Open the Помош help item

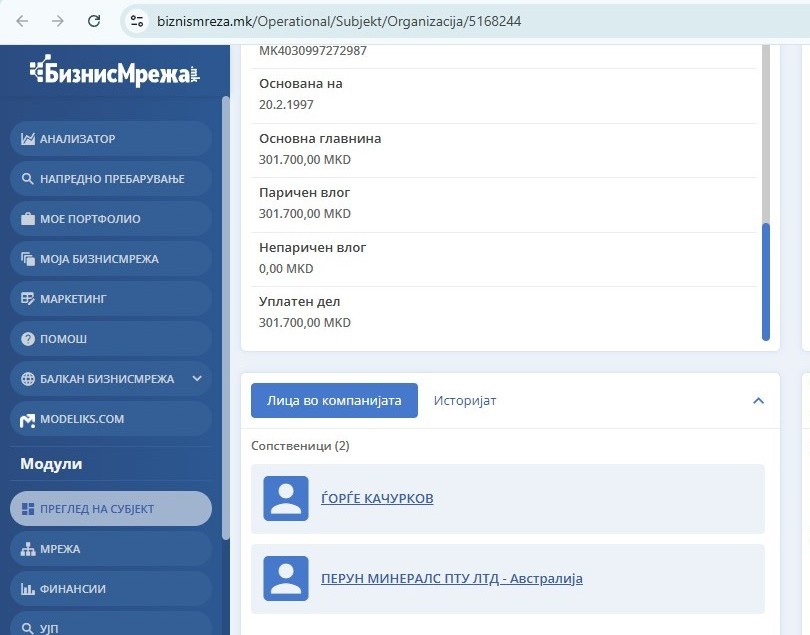(x=110, y=339)
